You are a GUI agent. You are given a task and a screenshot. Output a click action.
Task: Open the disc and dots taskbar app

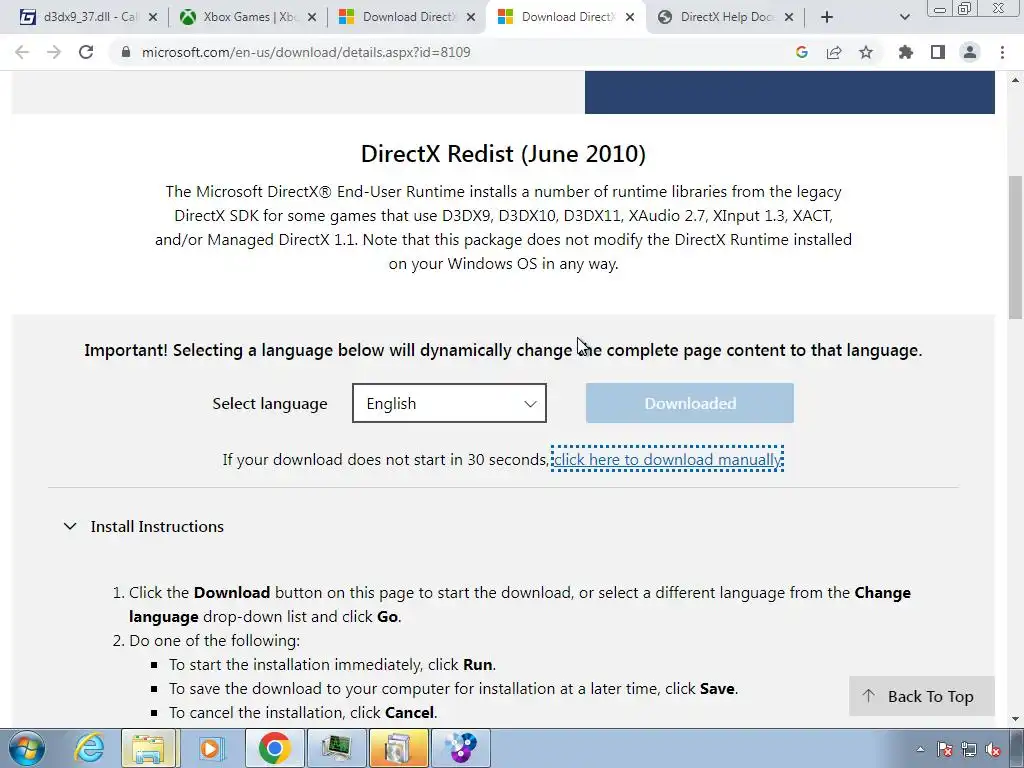point(460,748)
